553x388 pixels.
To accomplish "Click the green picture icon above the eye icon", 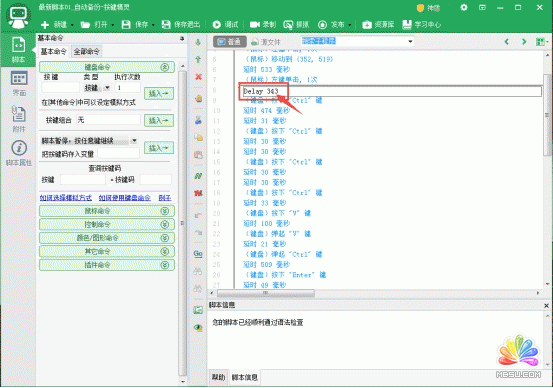I will 198,310.
